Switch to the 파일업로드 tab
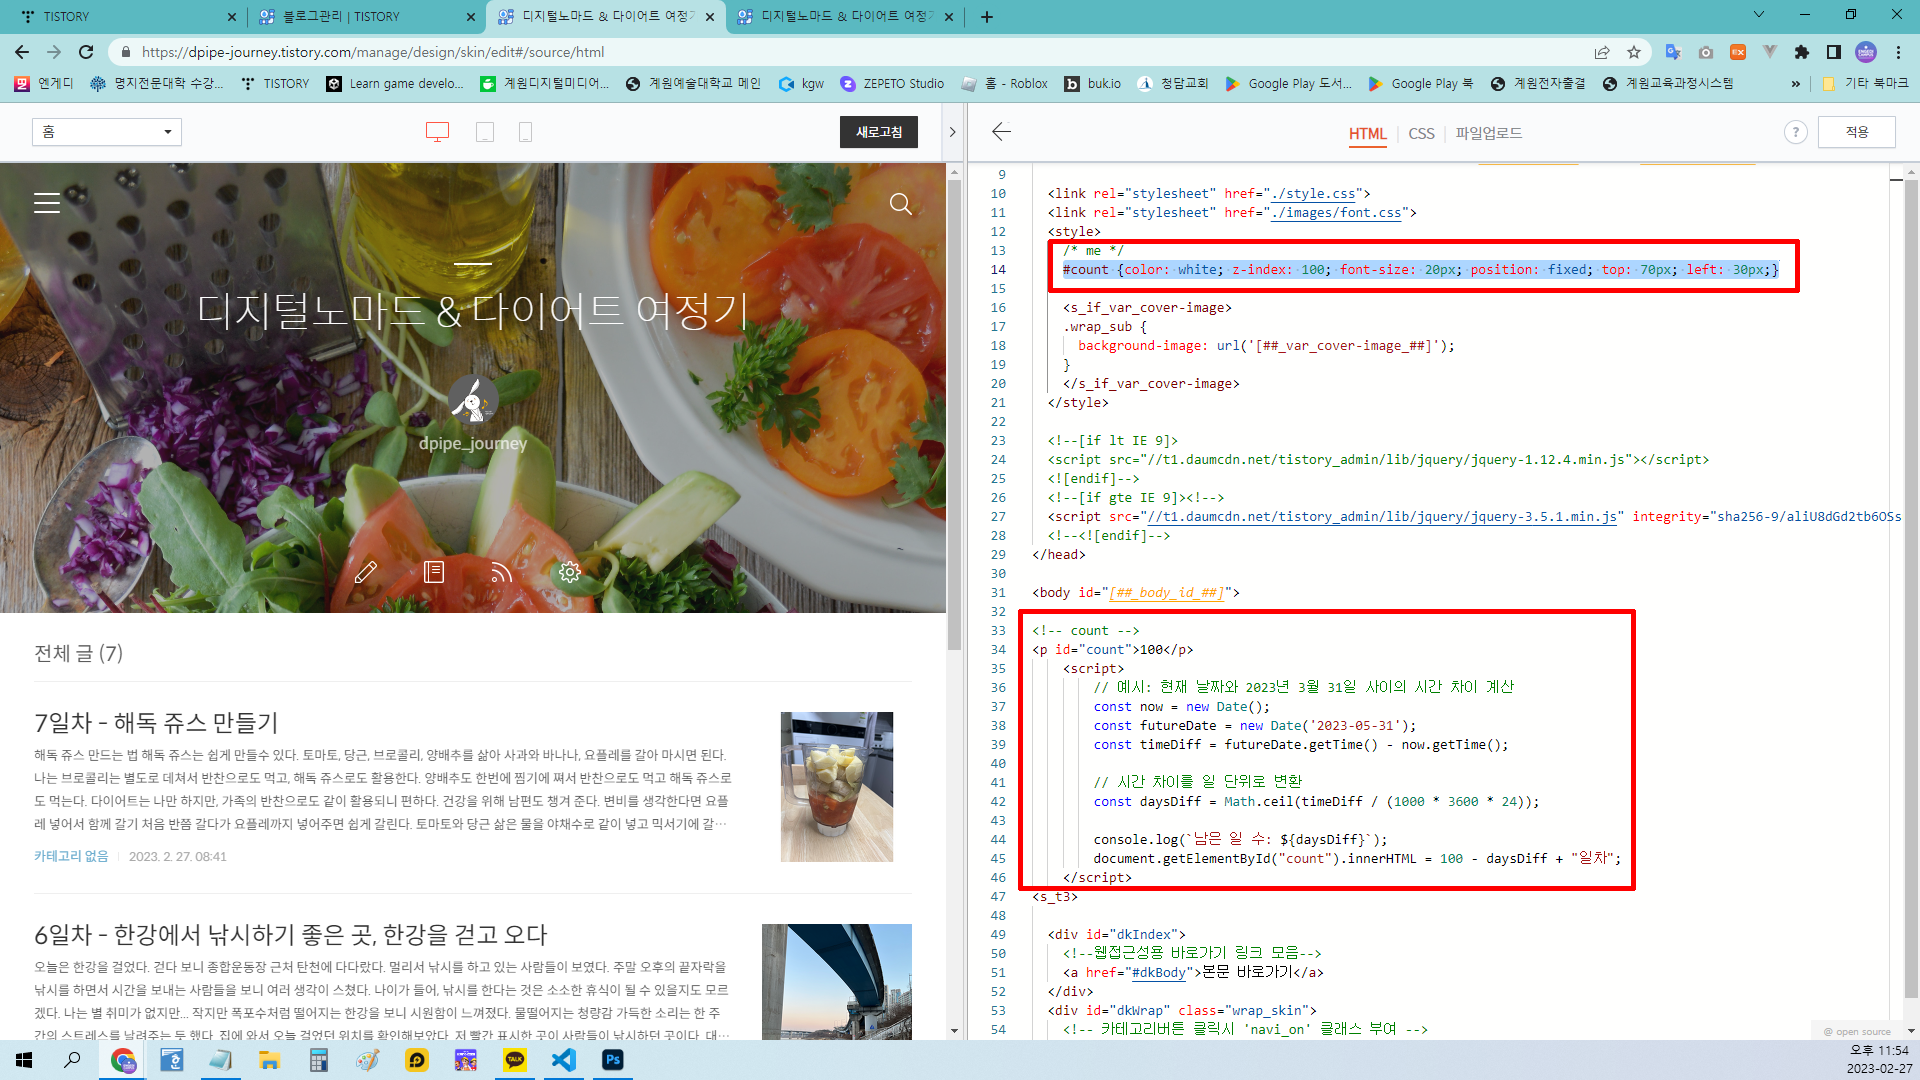The image size is (1920, 1080). click(1489, 133)
